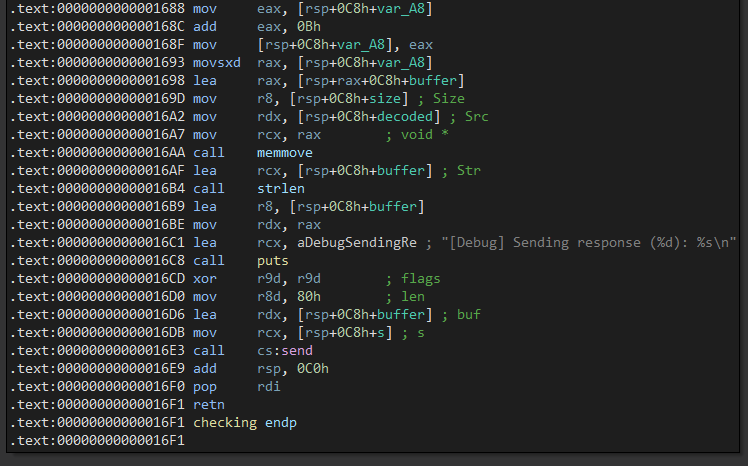Select the '; flags' comment
This screenshot has height=466, width=748.
413,279
